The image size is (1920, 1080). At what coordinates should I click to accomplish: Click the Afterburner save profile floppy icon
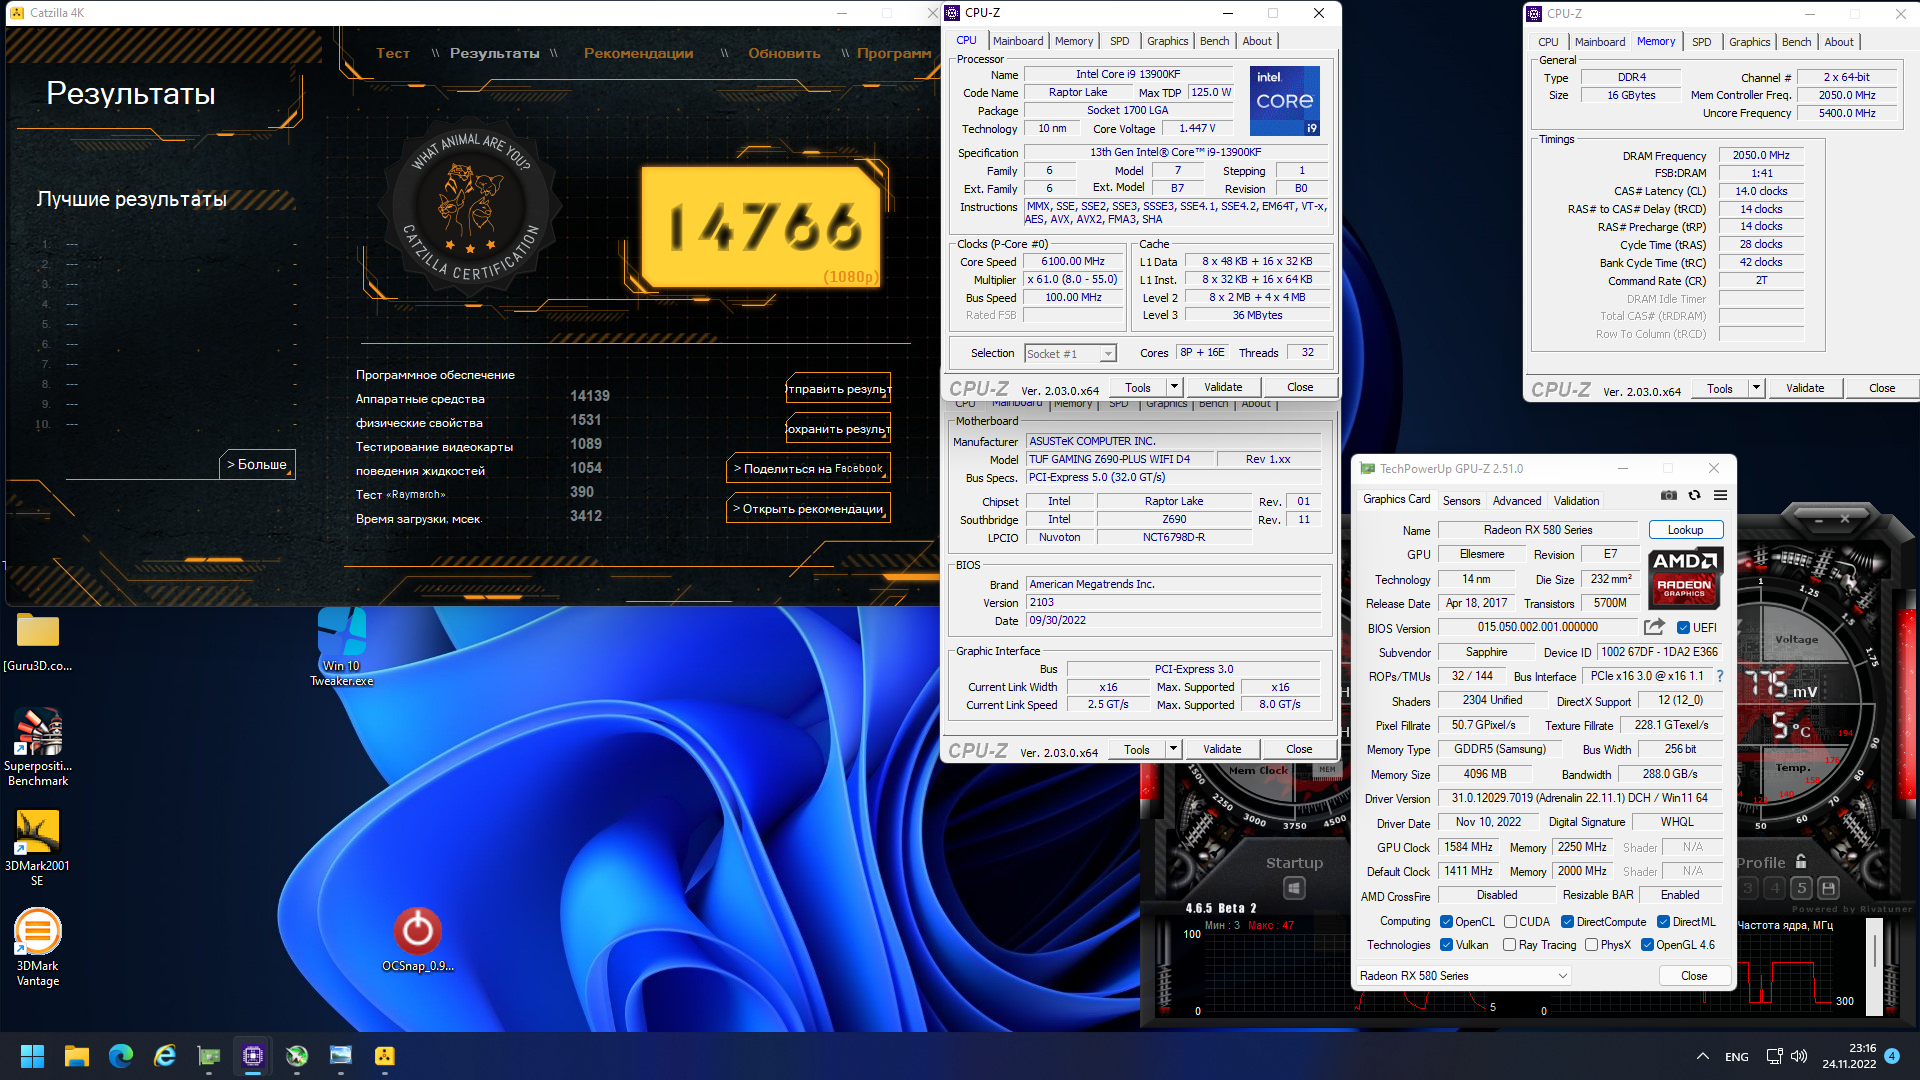click(1828, 888)
